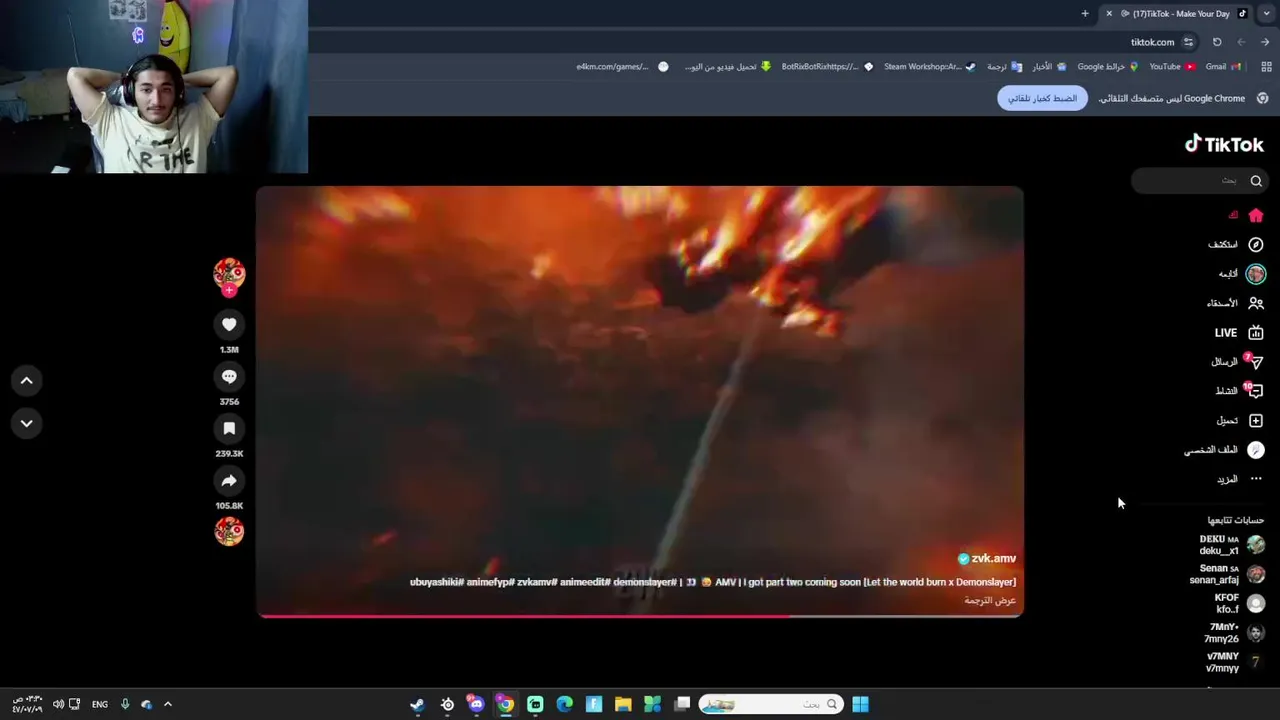
Task: Open the volume speaker tray icon
Action: (58, 704)
